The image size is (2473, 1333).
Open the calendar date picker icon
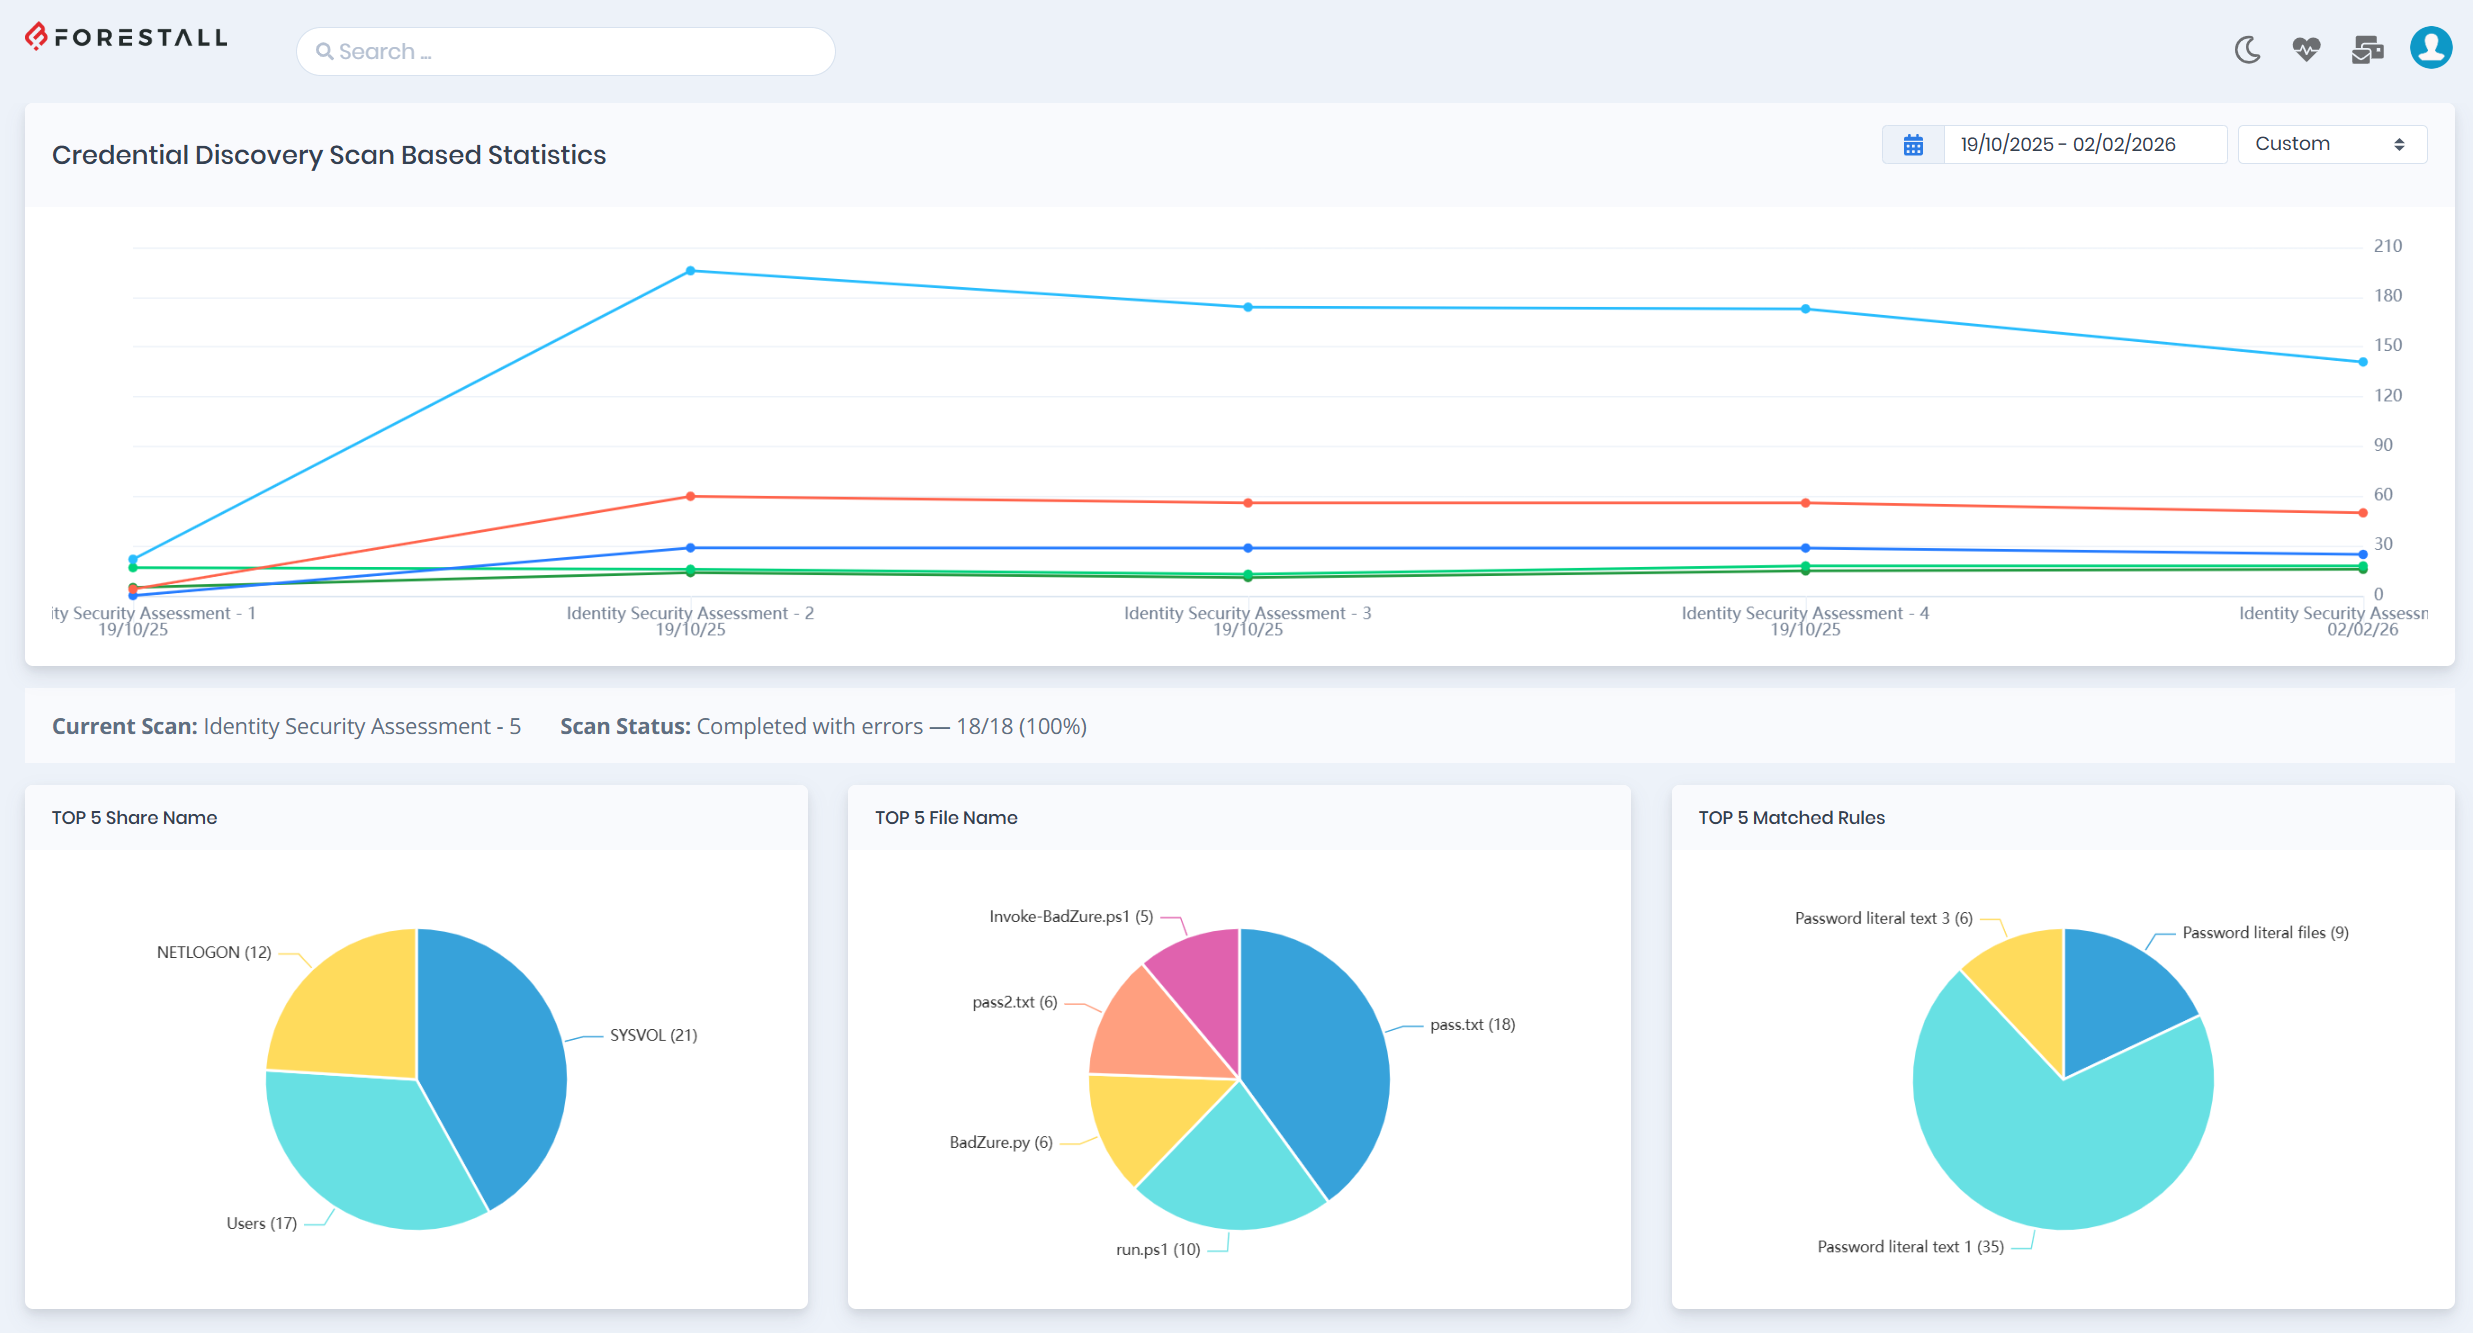(x=1912, y=144)
